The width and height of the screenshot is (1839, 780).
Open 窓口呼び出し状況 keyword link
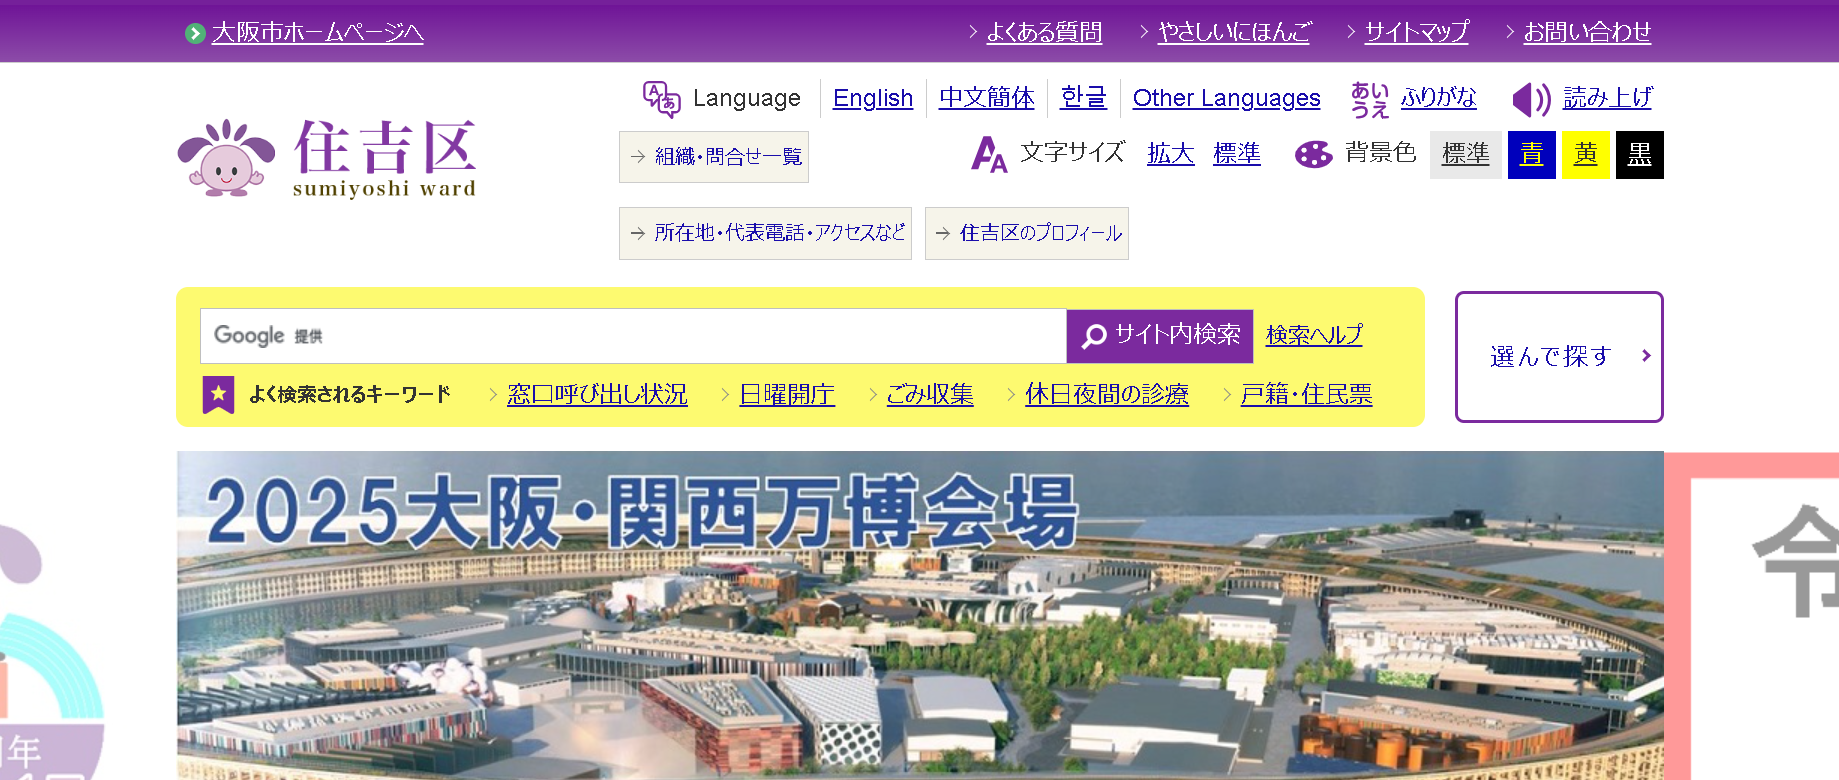tap(597, 394)
